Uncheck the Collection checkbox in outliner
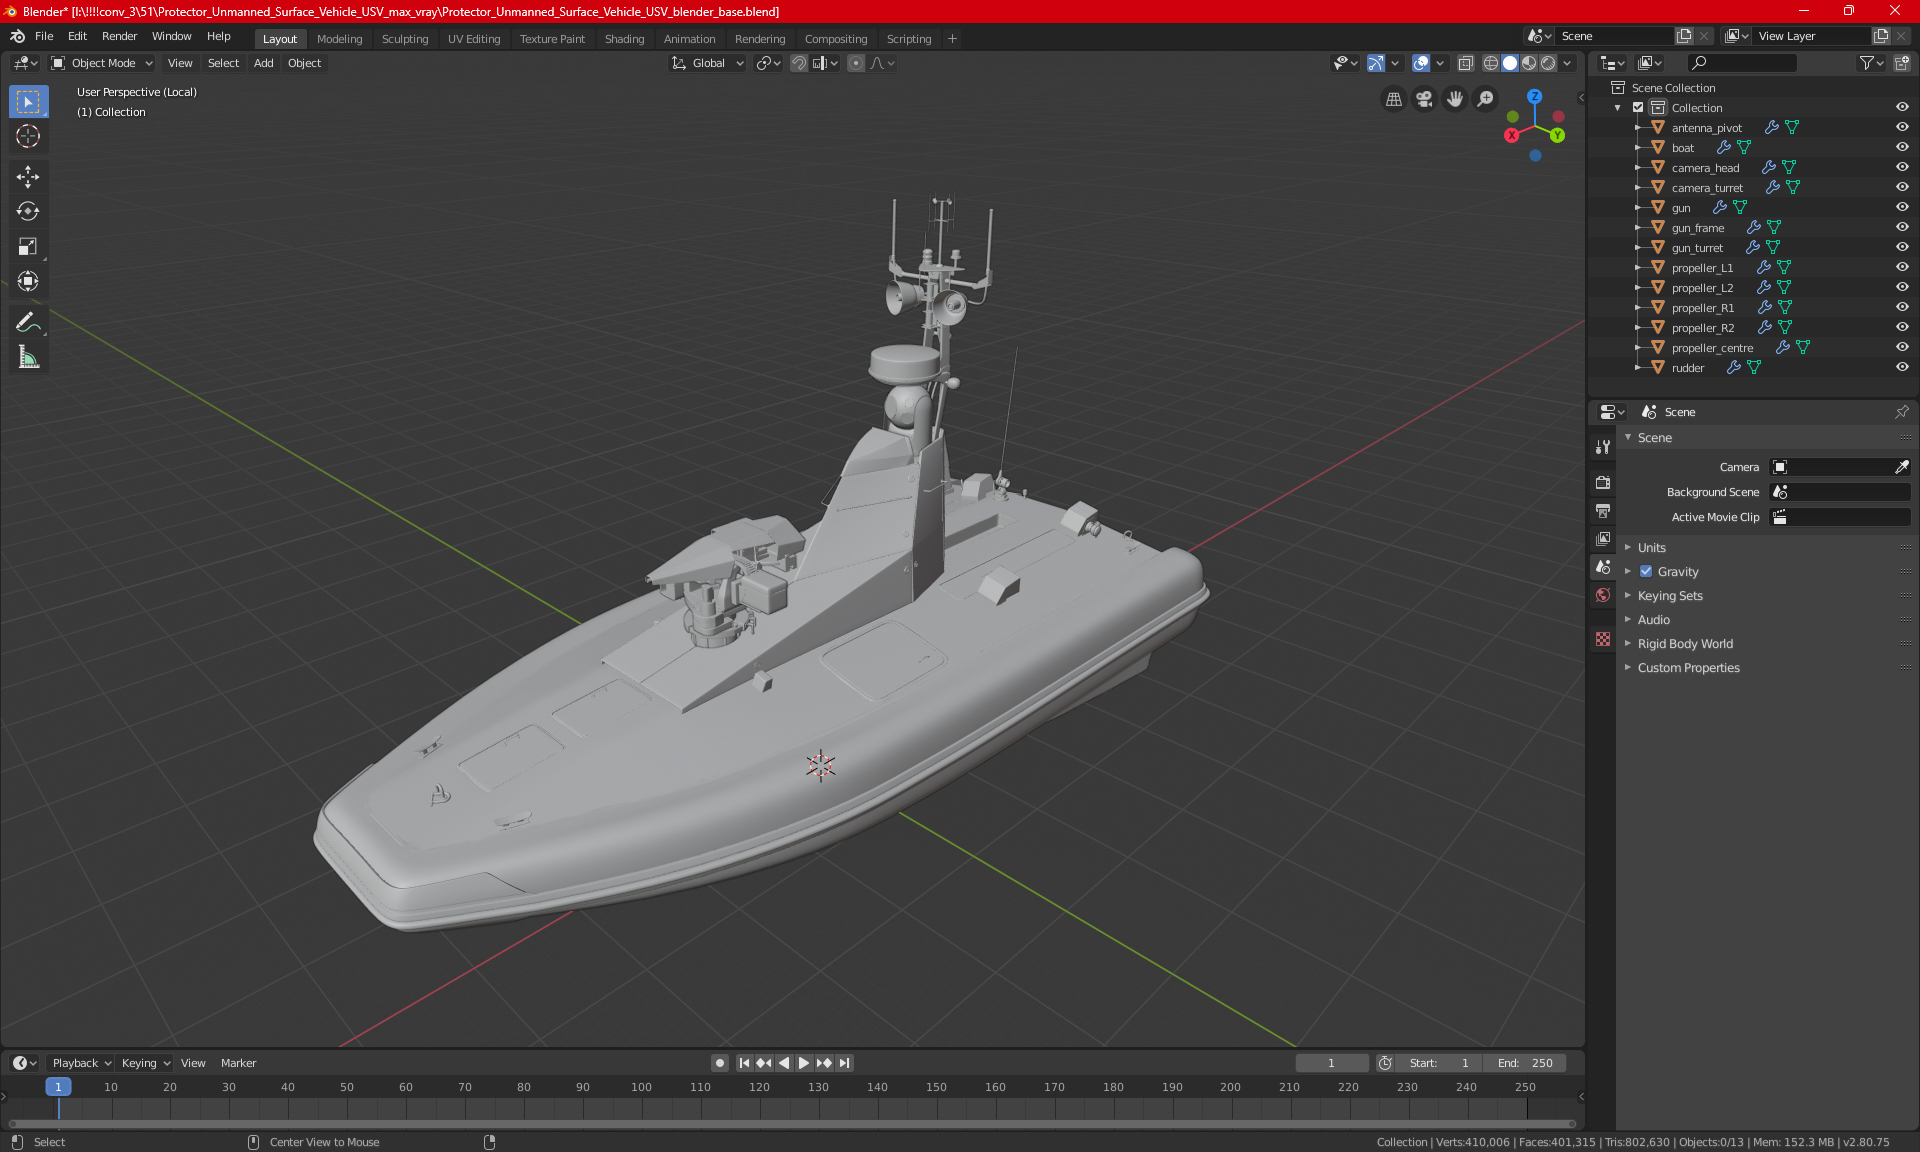 1638,107
